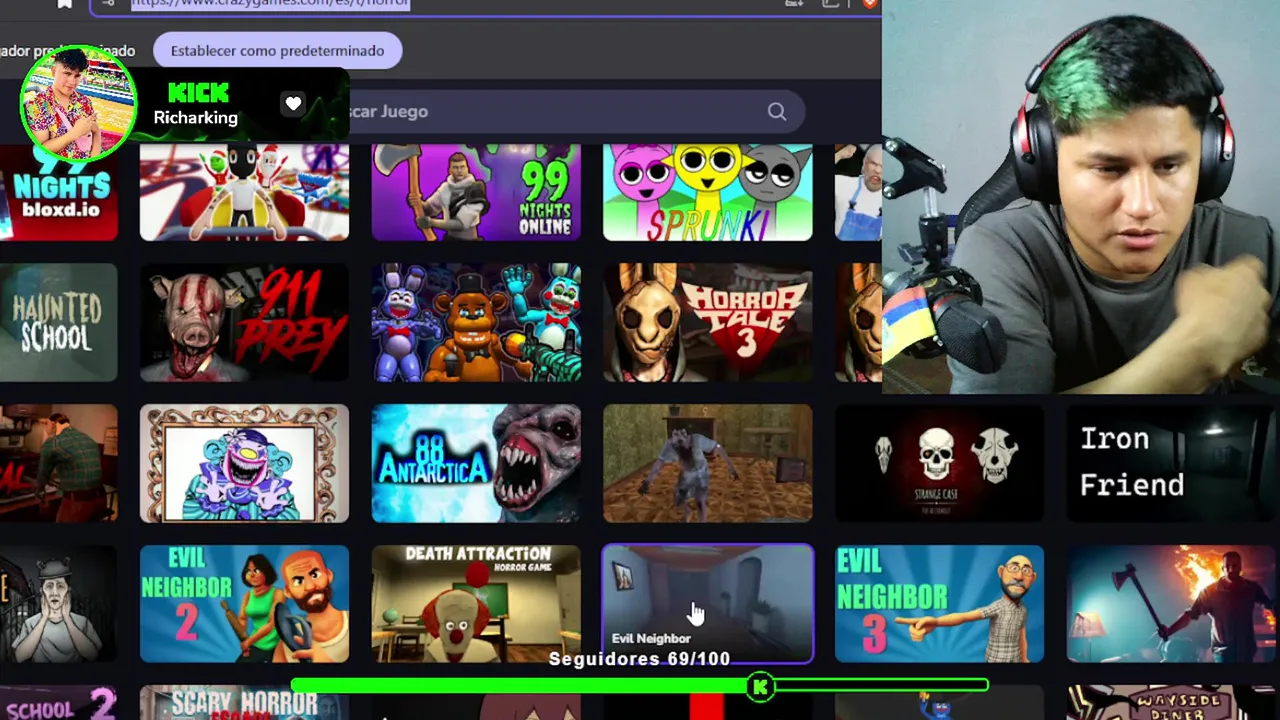This screenshot has height=720, width=1280.
Task: Open the scared granny face game thumbnail
Action: click(x=58, y=604)
